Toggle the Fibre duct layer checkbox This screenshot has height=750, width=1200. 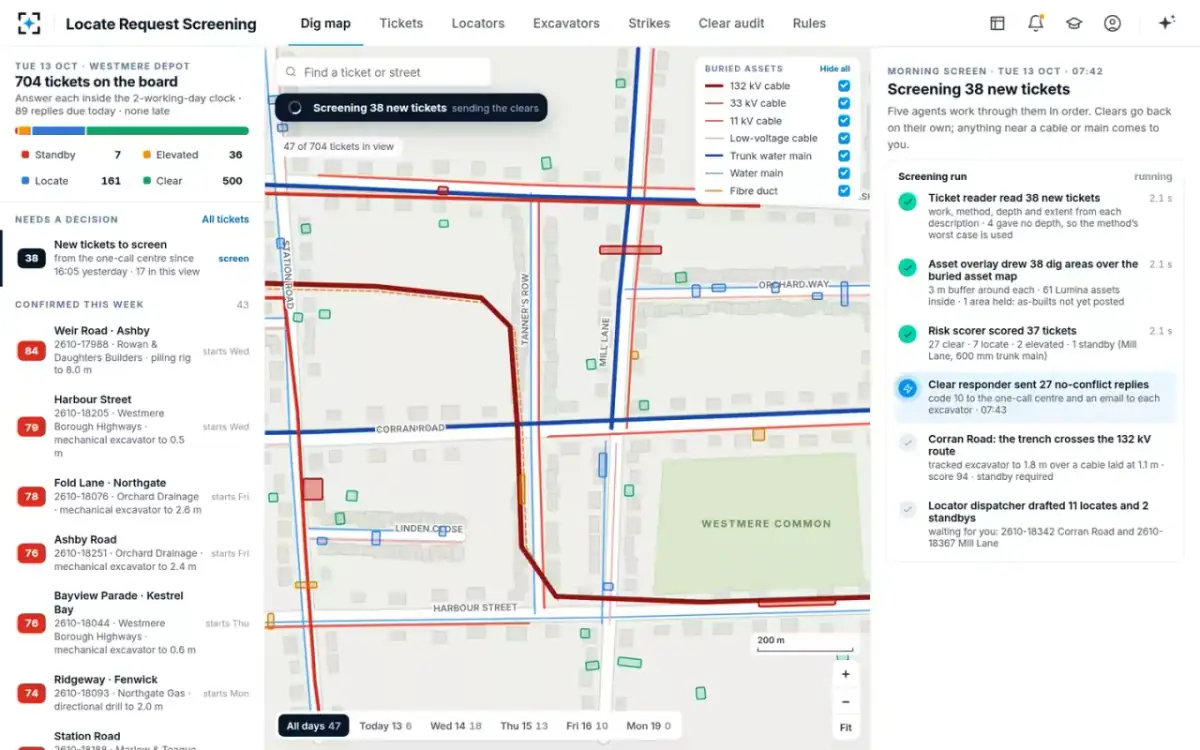point(844,191)
